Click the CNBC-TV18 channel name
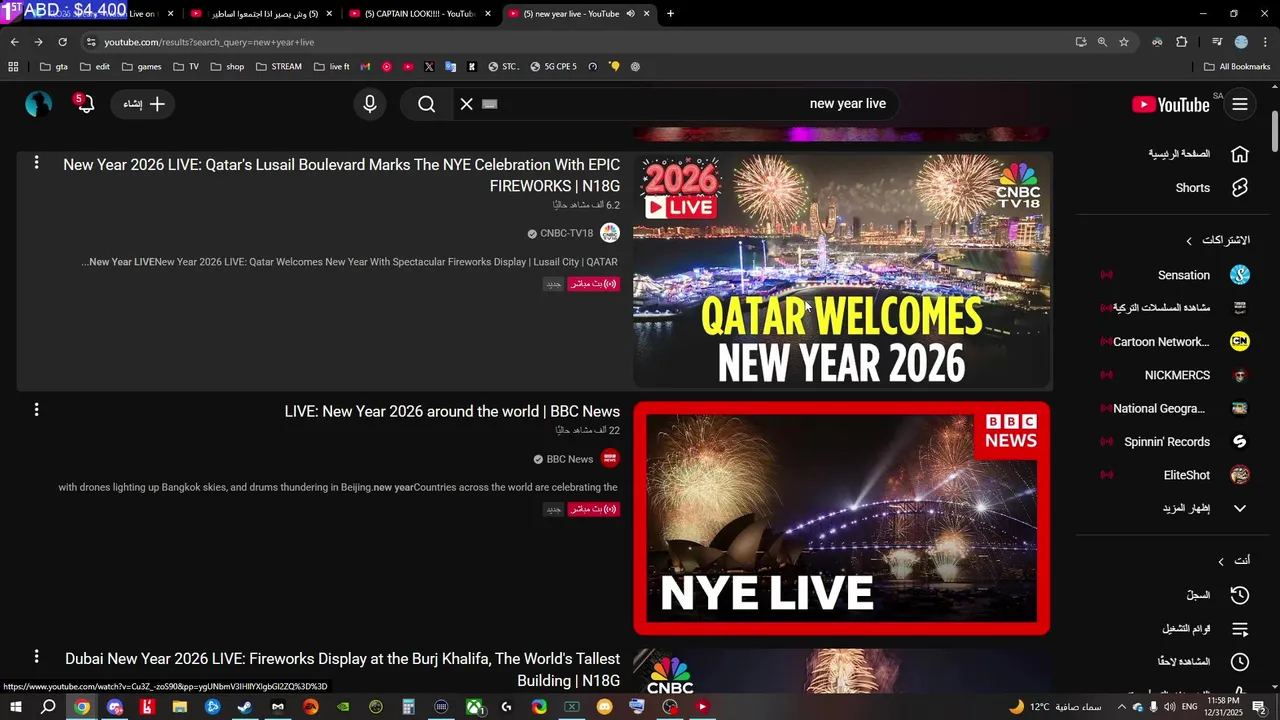Image resolution: width=1280 pixels, height=720 pixels. click(x=567, y=233)
